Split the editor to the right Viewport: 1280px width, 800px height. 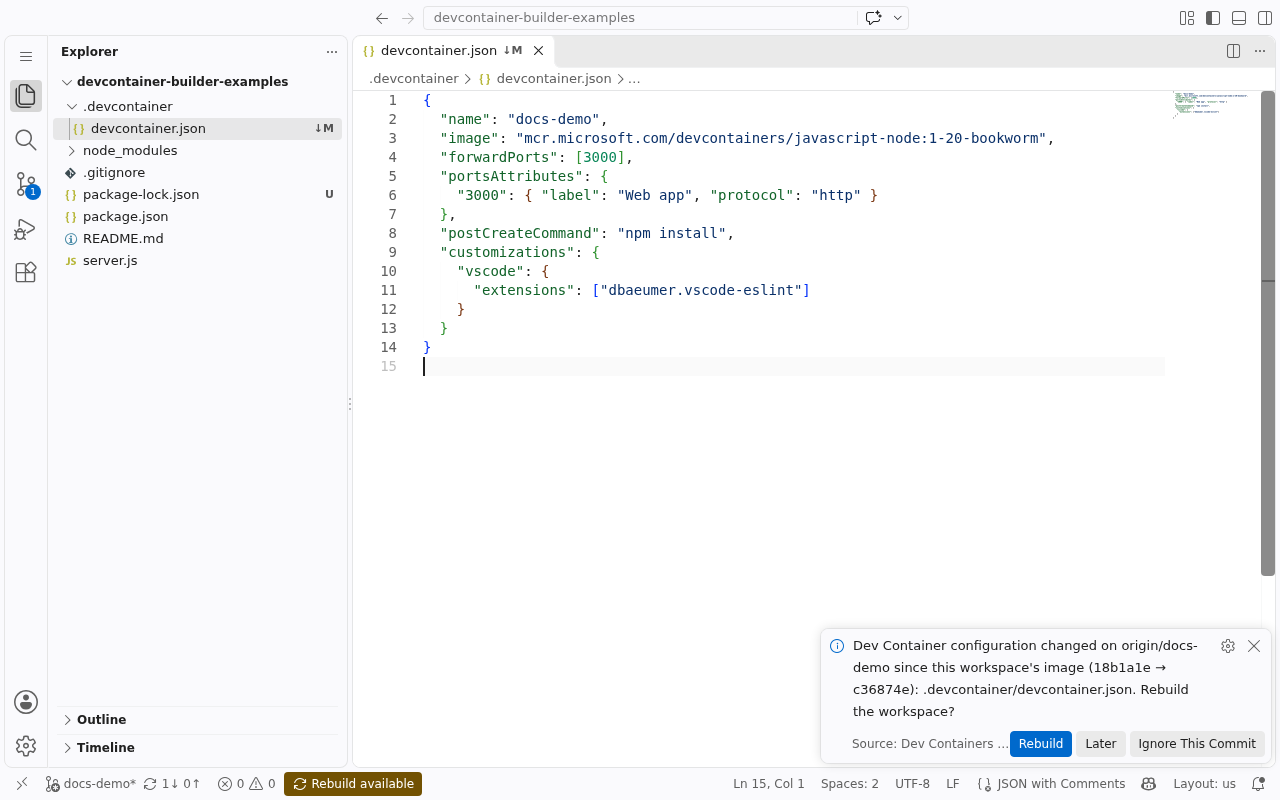[1234, 51]
